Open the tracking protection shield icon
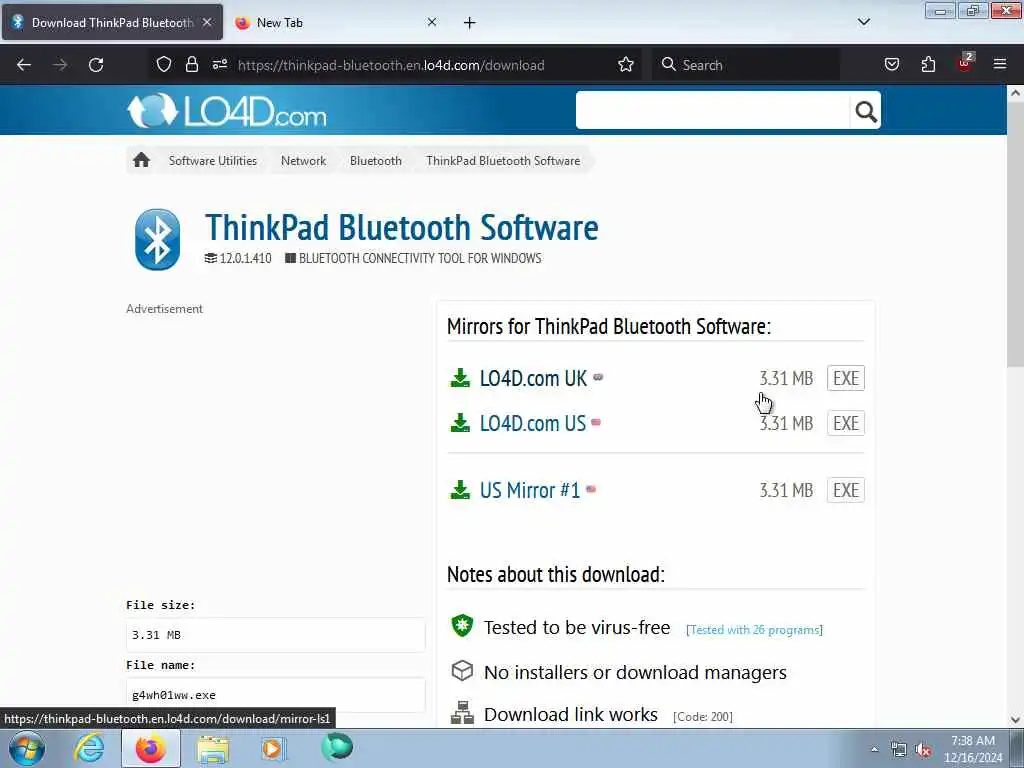Image resolution: width=1024 pixels, height=768 pixels. [164, 64]
